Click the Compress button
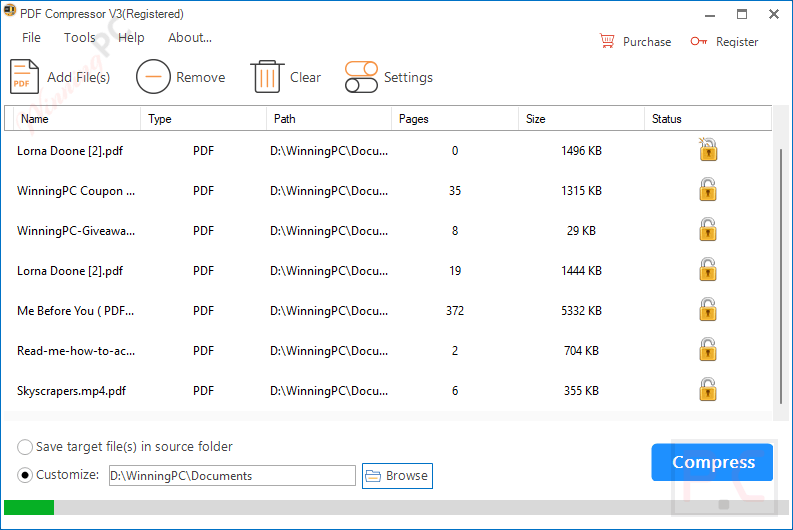The image size is (793, 530). (712, 462)
